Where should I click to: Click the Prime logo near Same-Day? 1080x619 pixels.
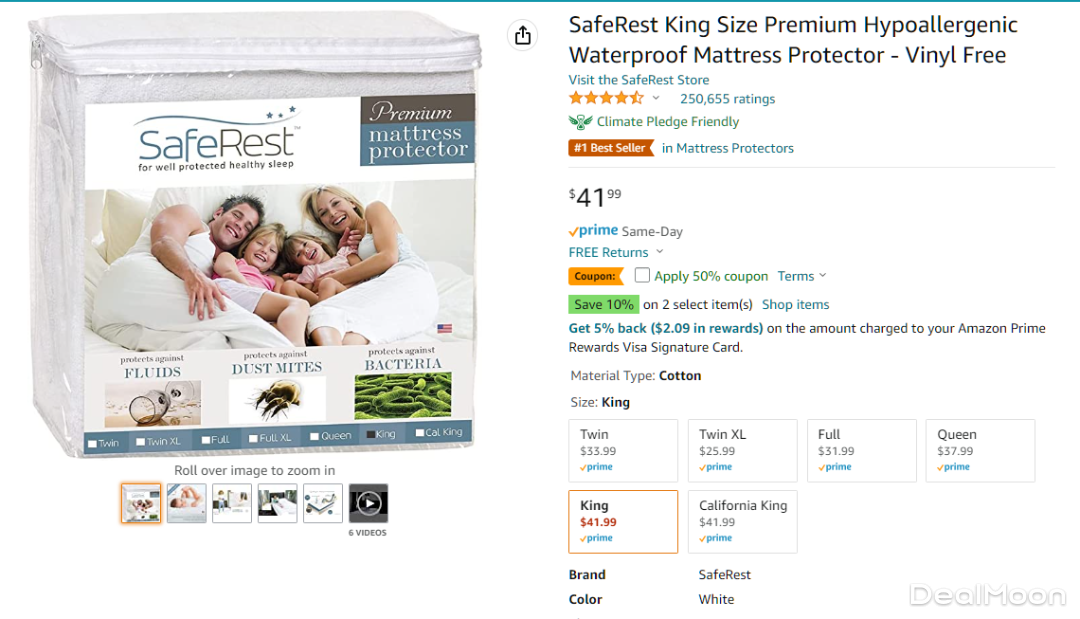[594, 231]
